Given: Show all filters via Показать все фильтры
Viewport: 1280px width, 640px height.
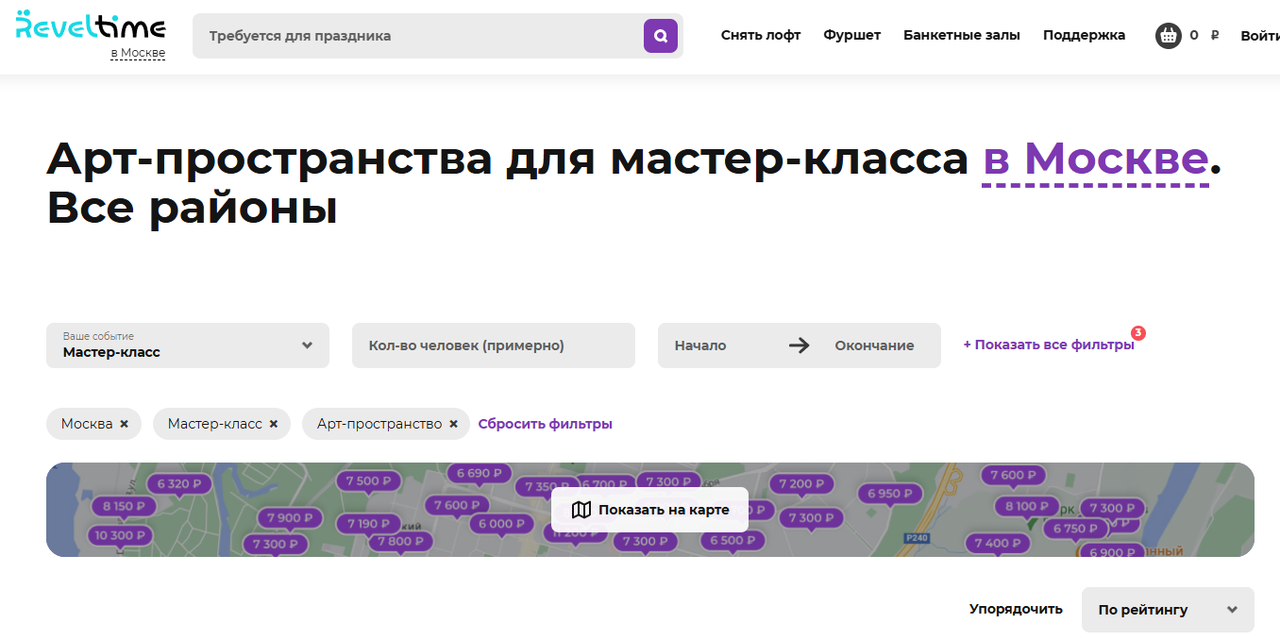Looking at the screenshot, I should tap(1048, 345).
